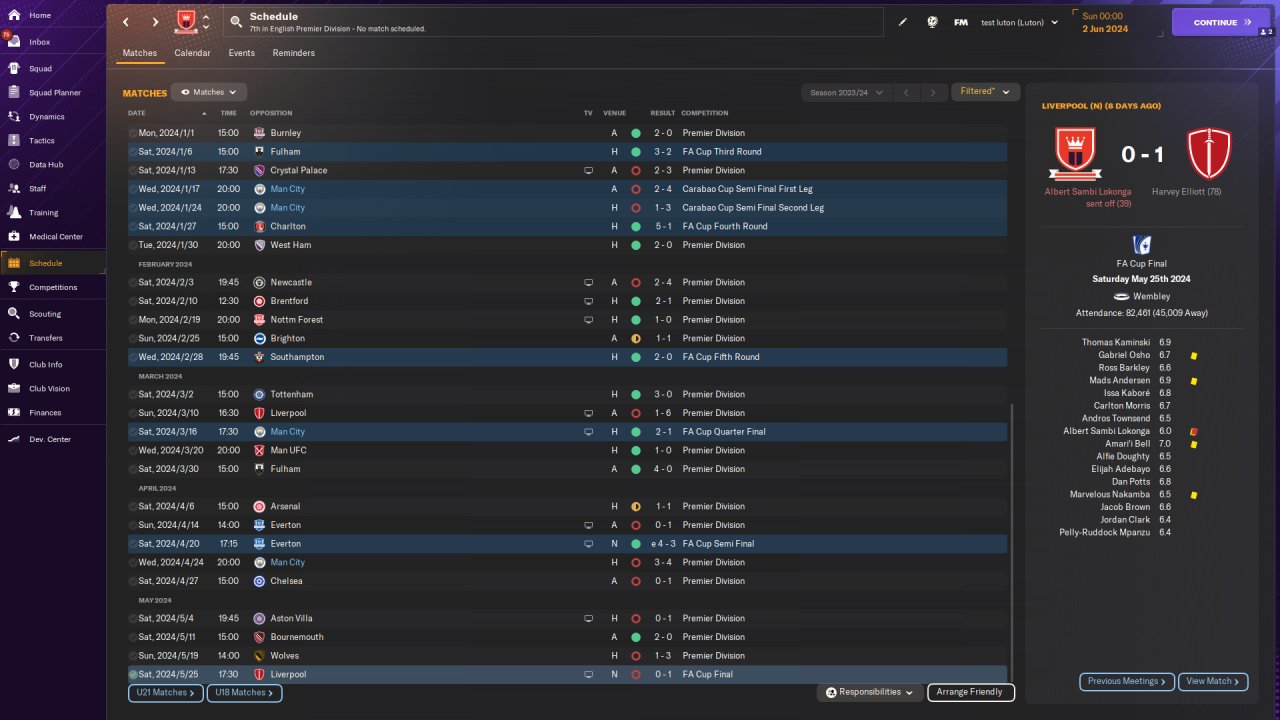Open the Matches view dropdown
1280x720 pixels.
pyautogui.click(x=209, y=92)
